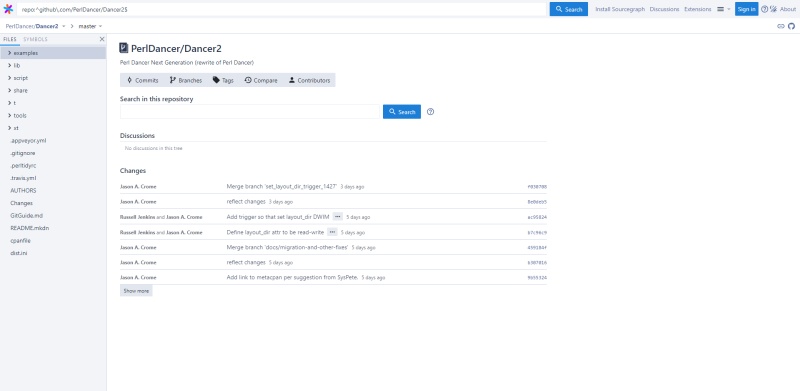The image size is (800, 391).
Task: Focus the top query search box
Action: click(x=282, y=9)
